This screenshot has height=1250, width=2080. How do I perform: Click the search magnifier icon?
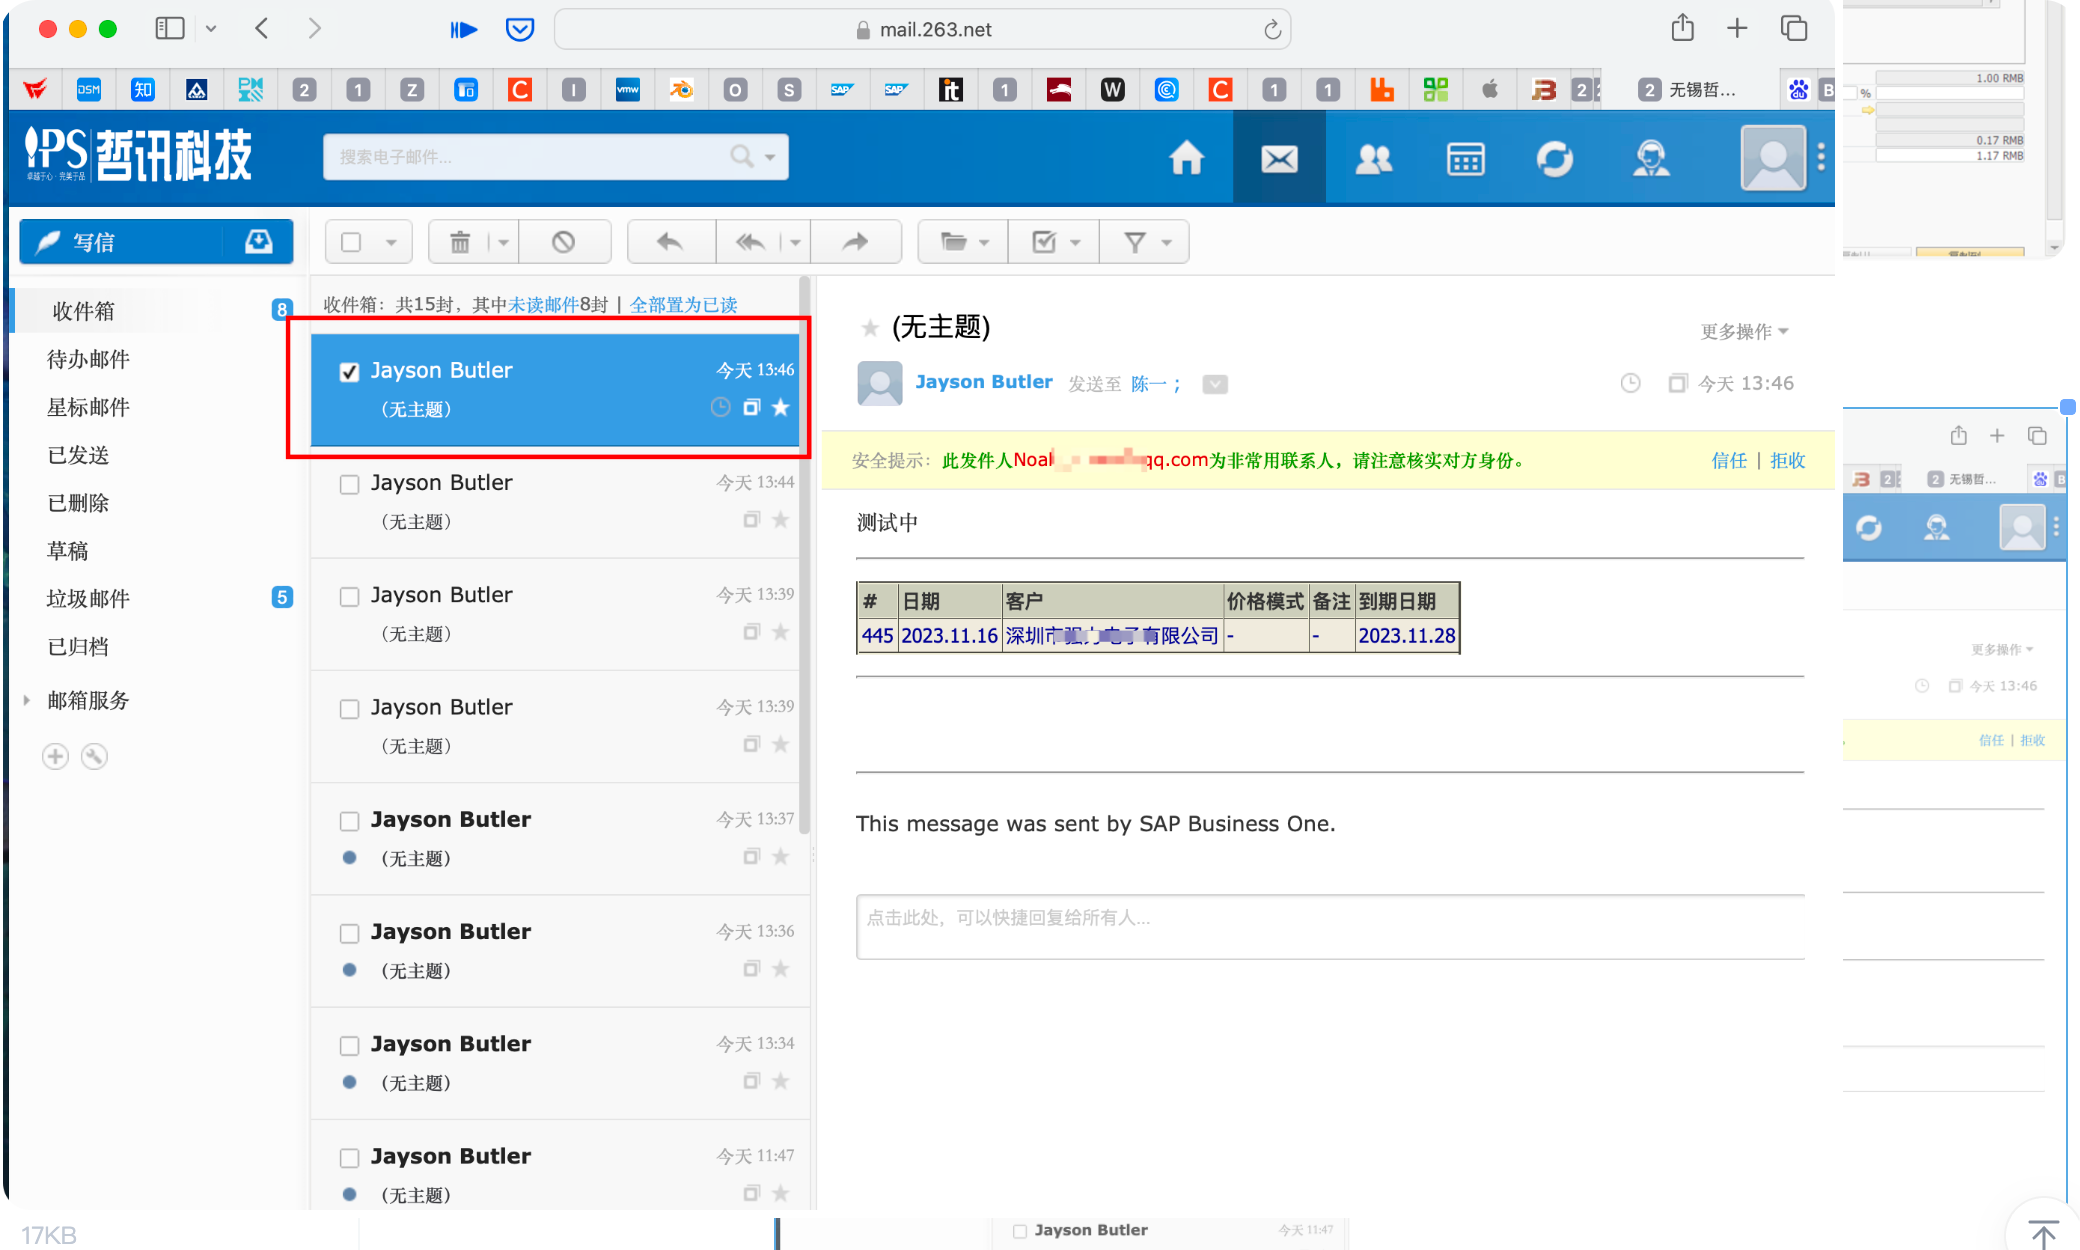point(741,156)
